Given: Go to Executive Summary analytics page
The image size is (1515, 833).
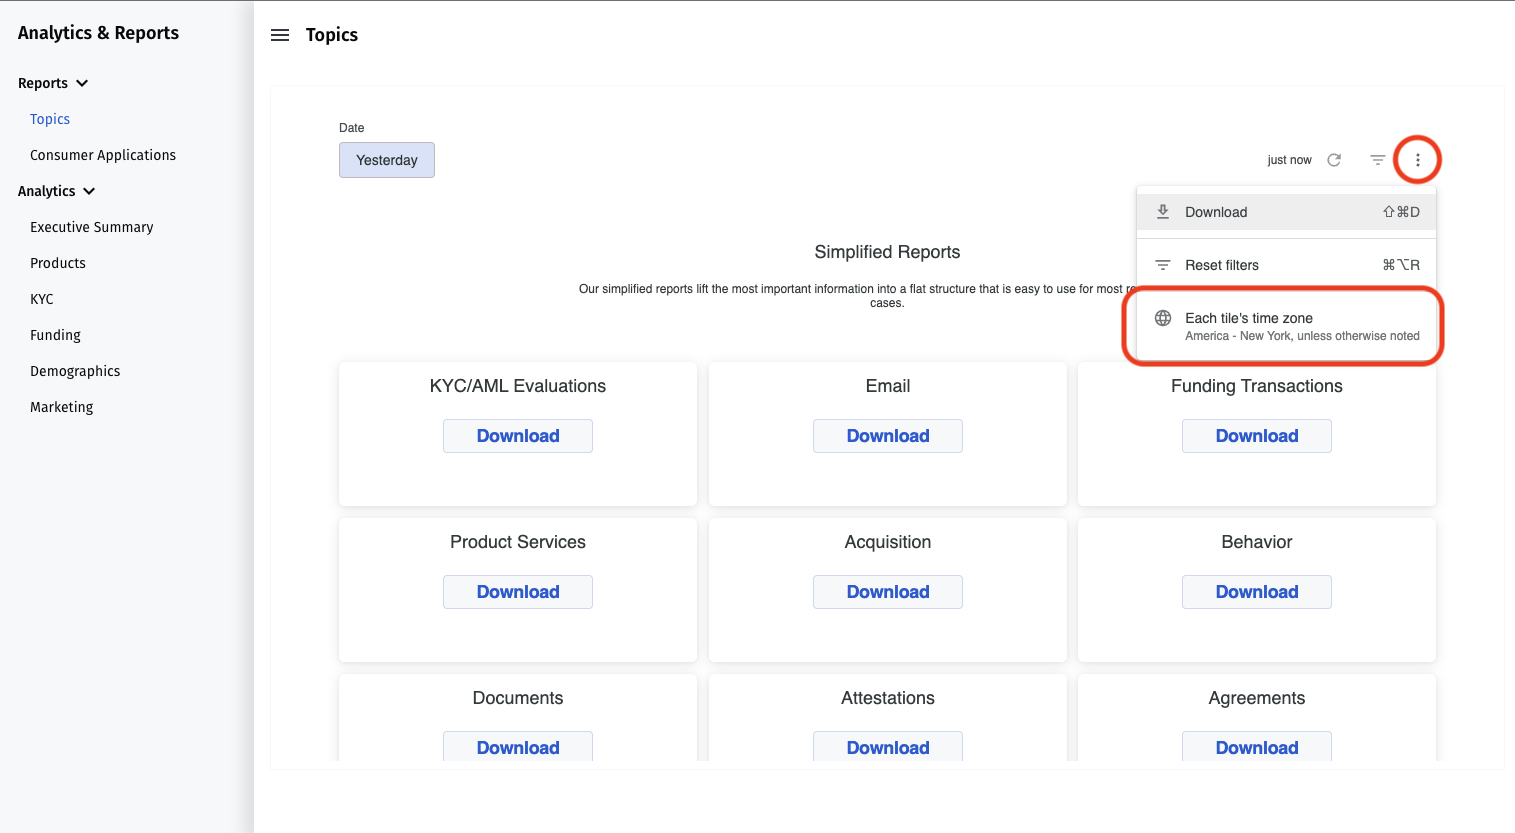Looking at the screenshot, I should pyautogui.click(x=92, y=227).
